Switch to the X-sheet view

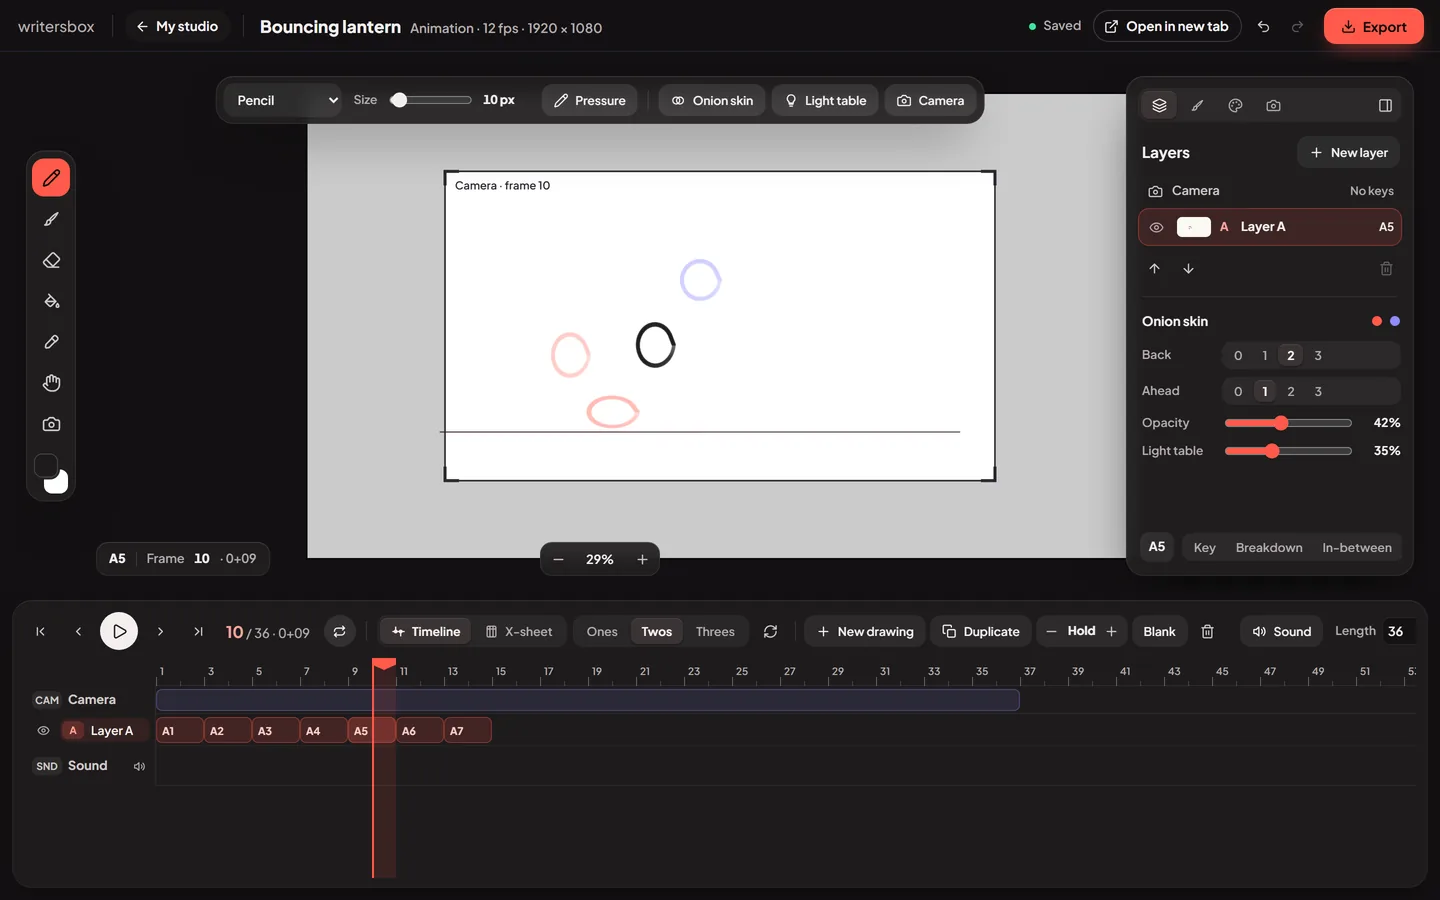[519, 631]
